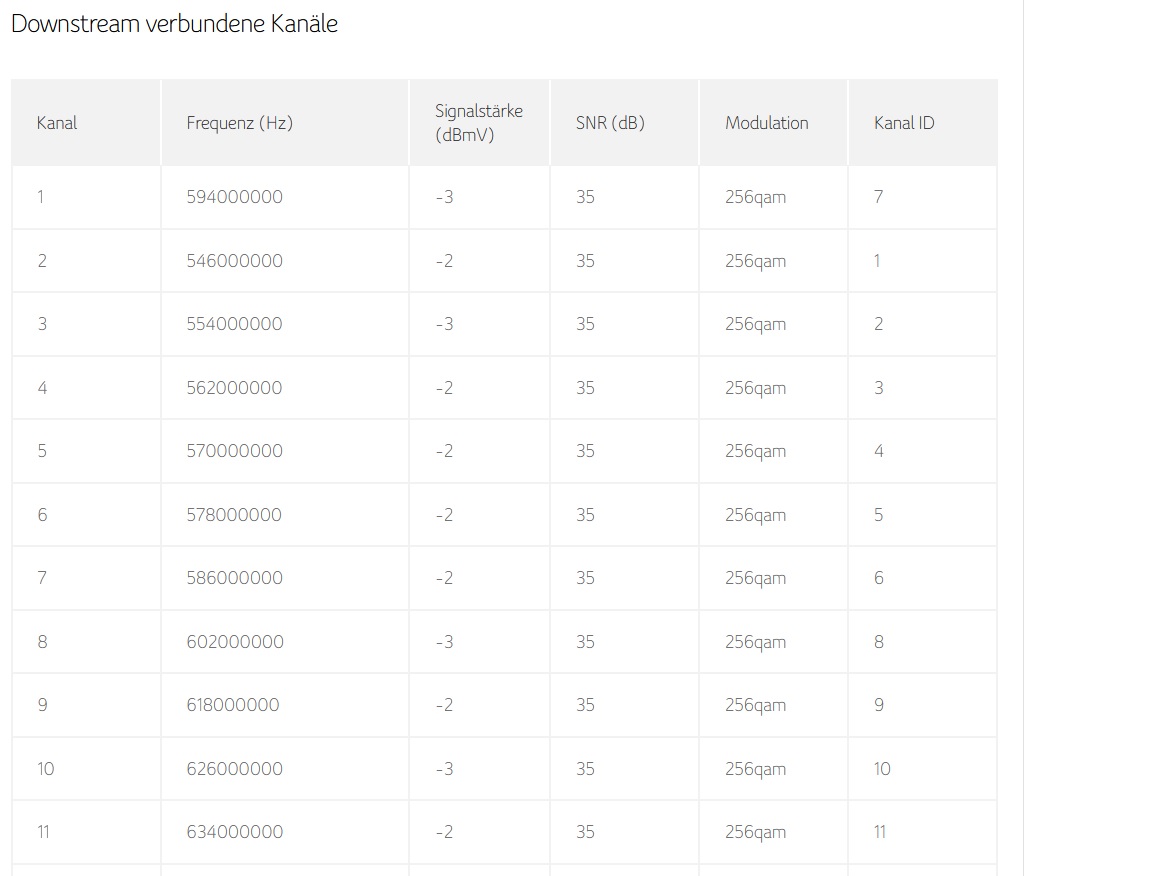The width and height of the screenshot is (1152, 876).
Task: Click the Downstream verbundene Kanäle heading
Action: 174,24
